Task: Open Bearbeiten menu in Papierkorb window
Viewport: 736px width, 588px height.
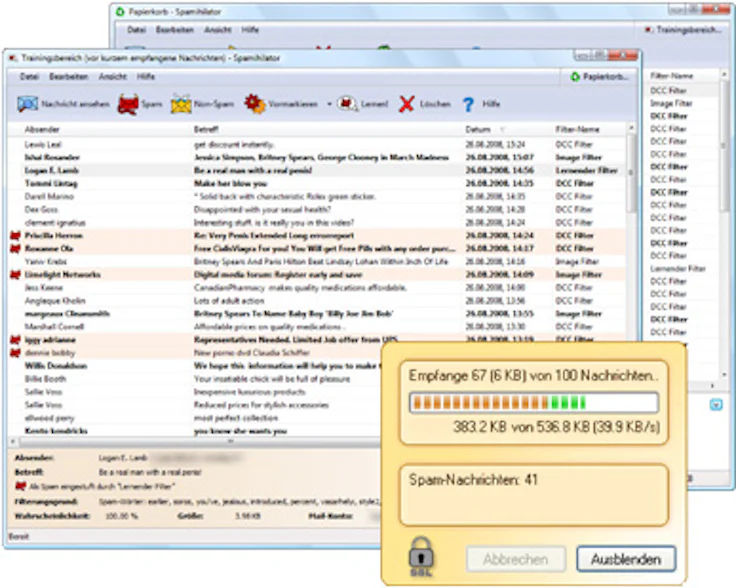Action: tap(175, 30)
